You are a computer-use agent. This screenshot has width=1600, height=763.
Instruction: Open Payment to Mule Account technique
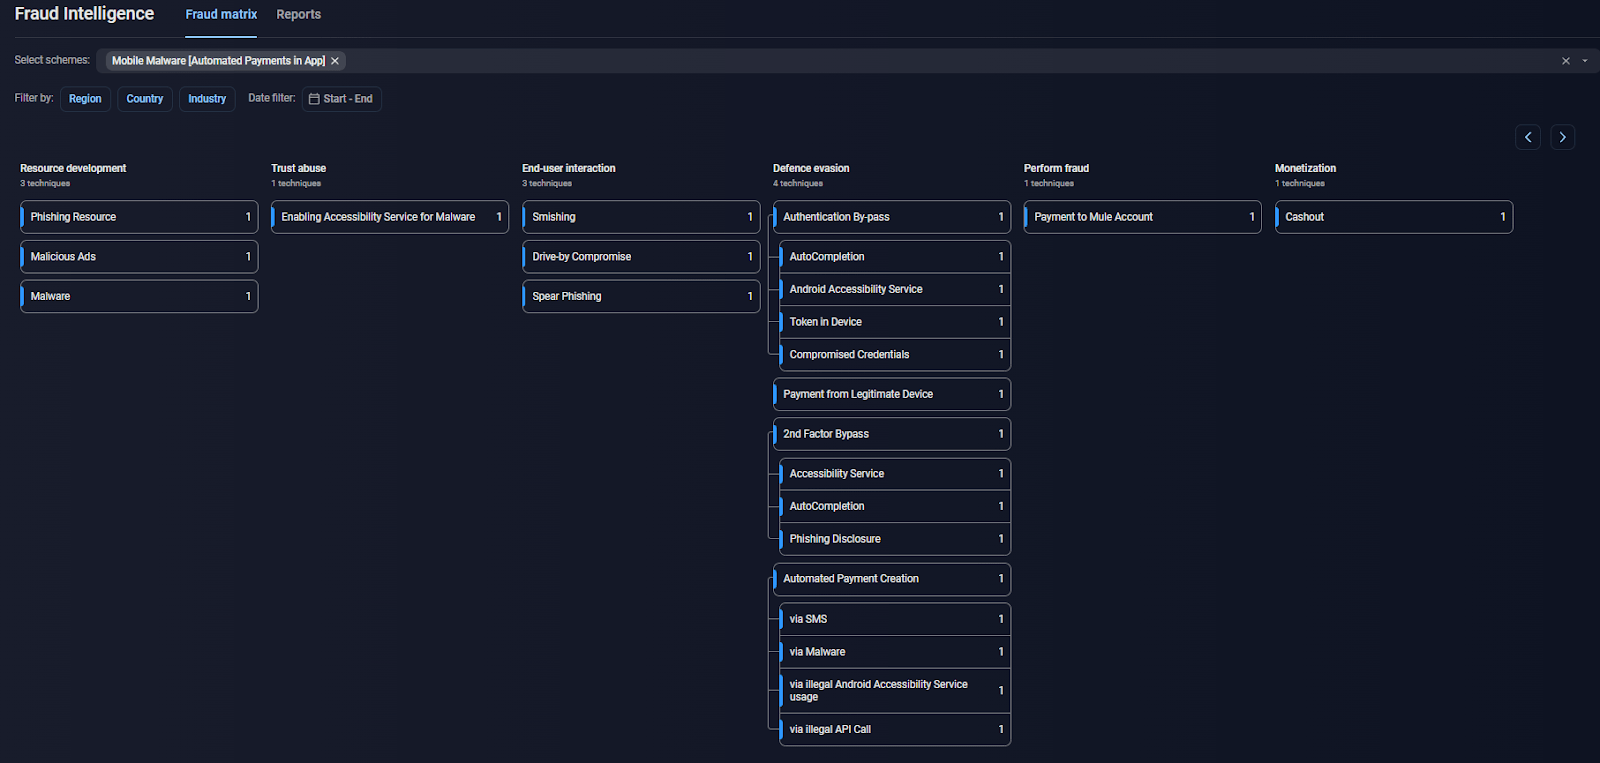1143,217
